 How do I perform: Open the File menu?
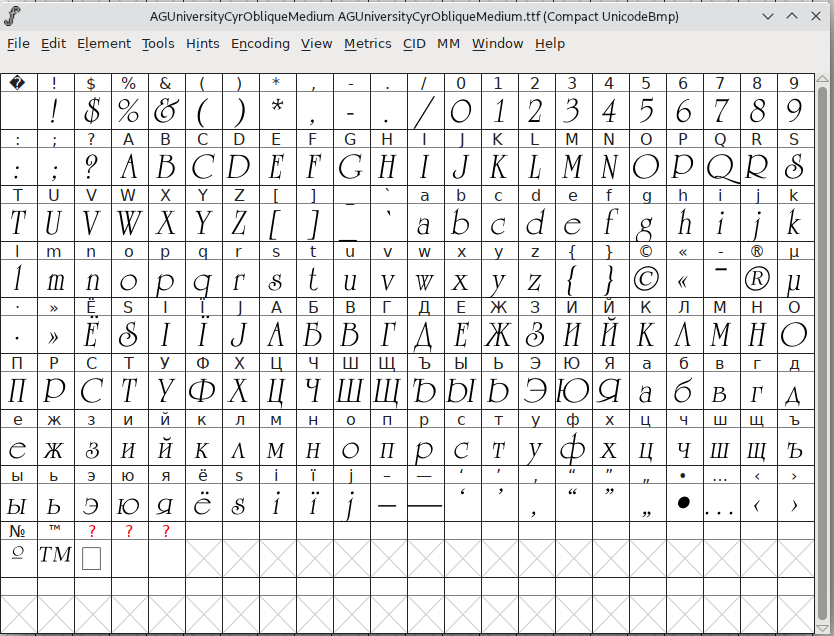point(18,44)
